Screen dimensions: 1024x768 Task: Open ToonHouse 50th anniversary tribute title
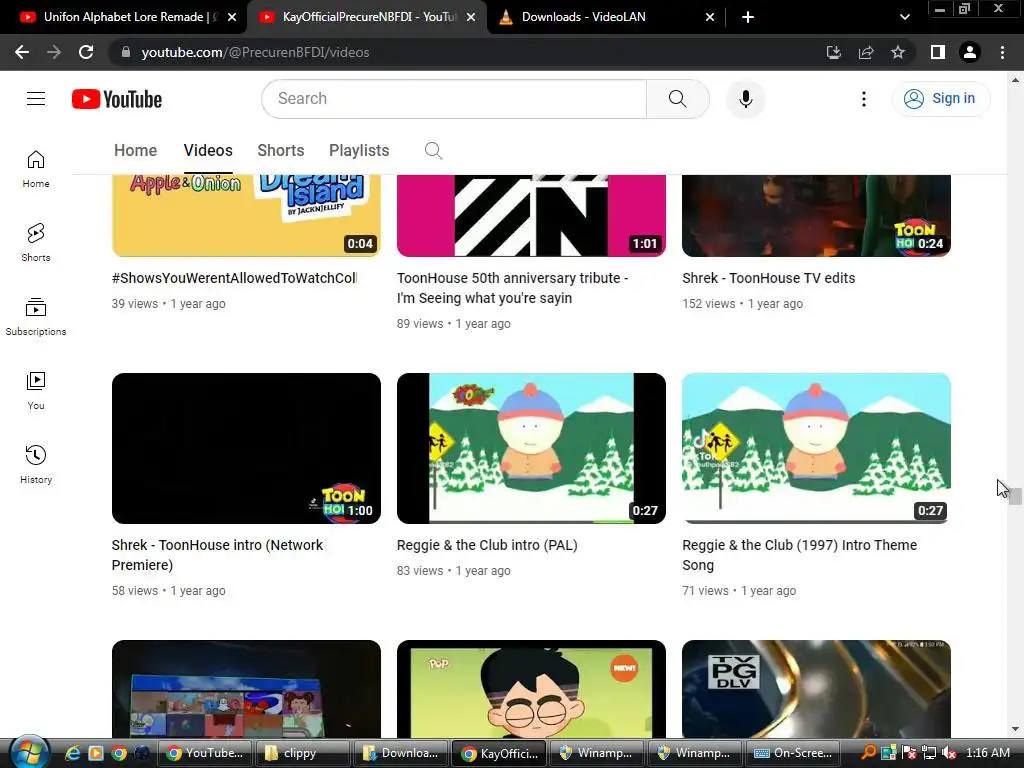coord(513,288)
